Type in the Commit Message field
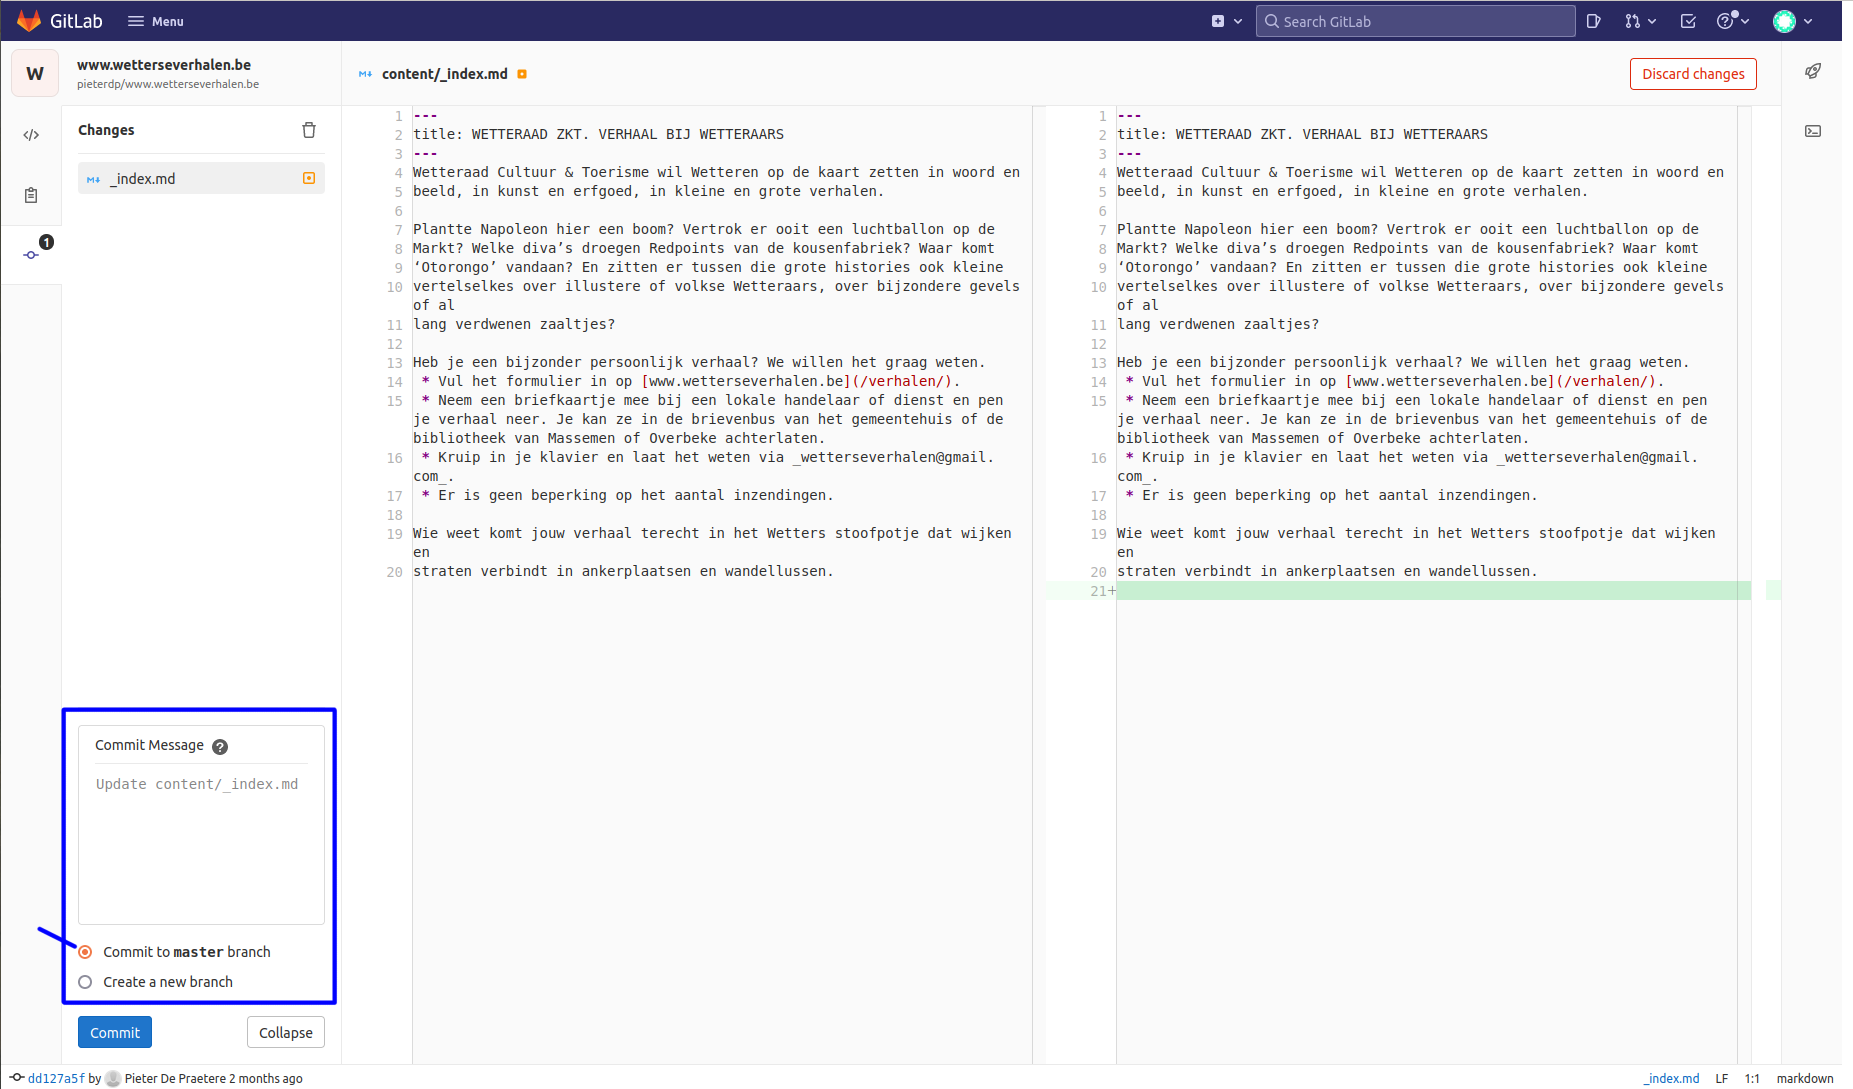This screenshot has height=1089, width=1853. pos(199,840)
